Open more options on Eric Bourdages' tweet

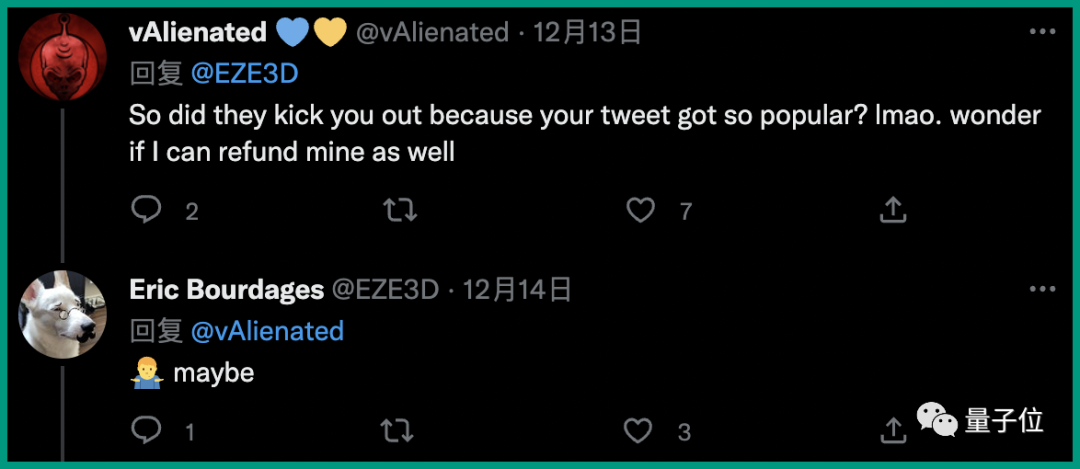pyautogui.click(x=1042, y=290)
